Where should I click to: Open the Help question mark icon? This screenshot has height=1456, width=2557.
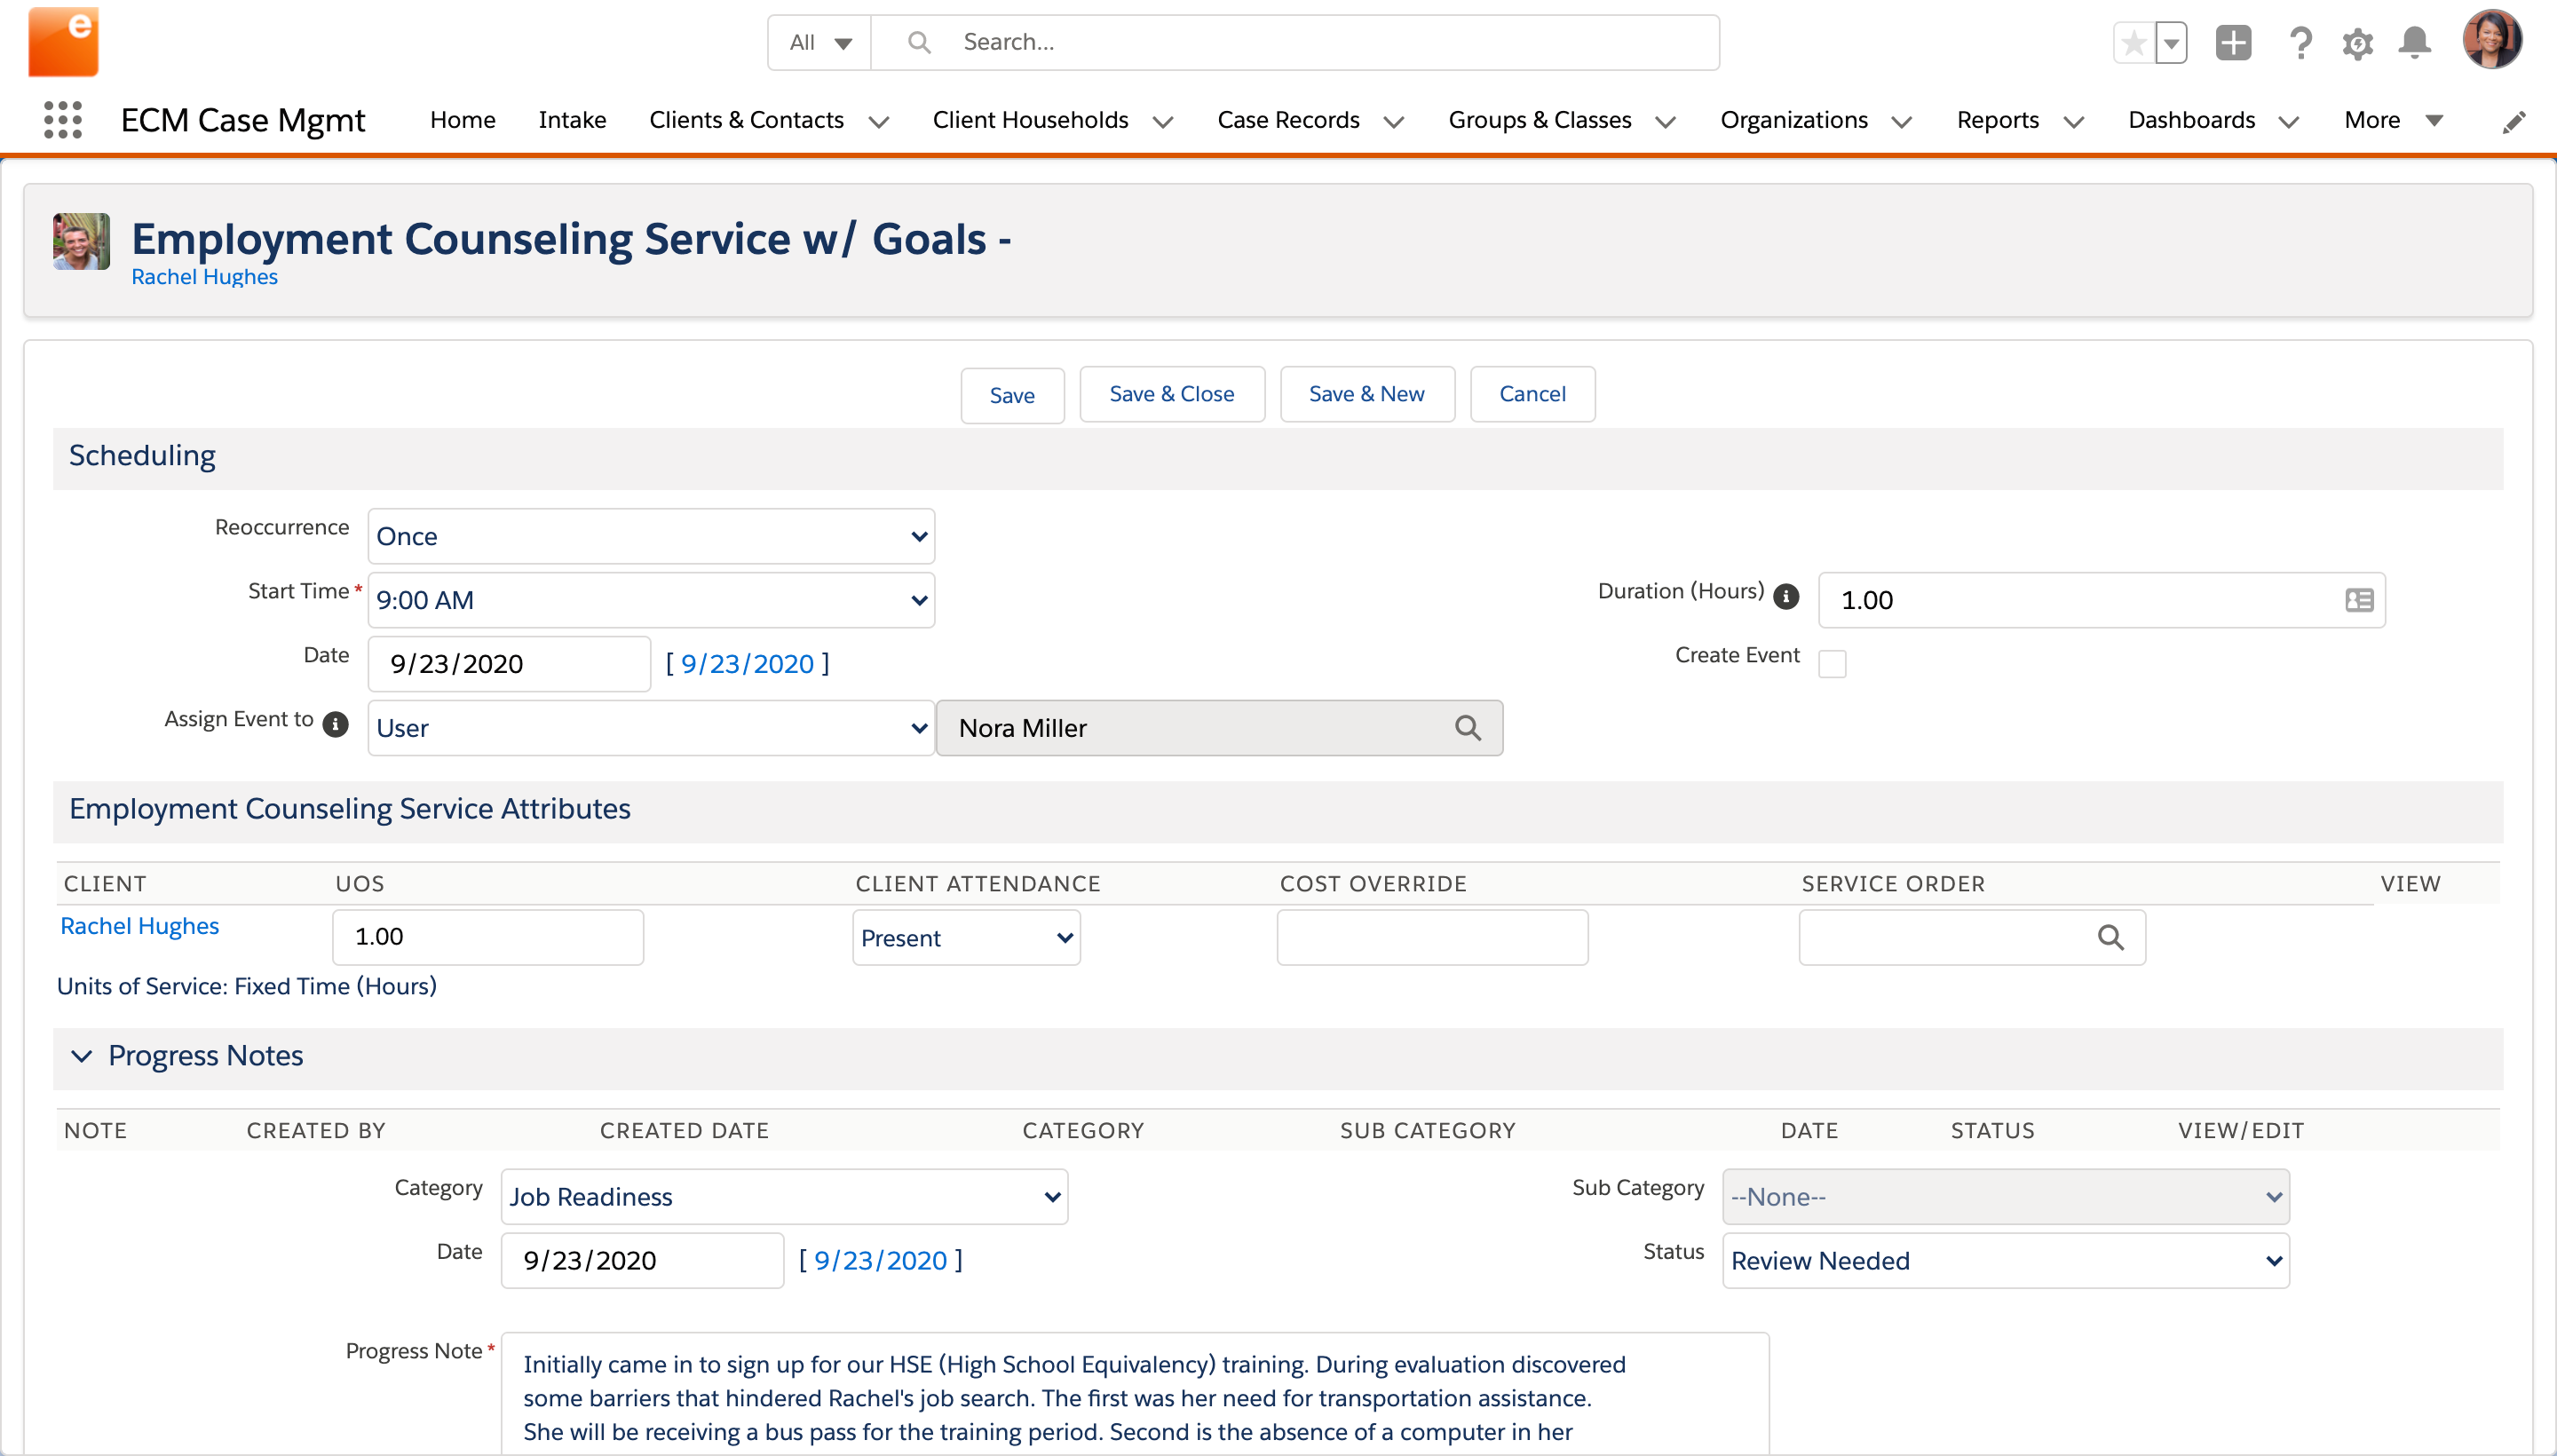(x=2300, y=43)
